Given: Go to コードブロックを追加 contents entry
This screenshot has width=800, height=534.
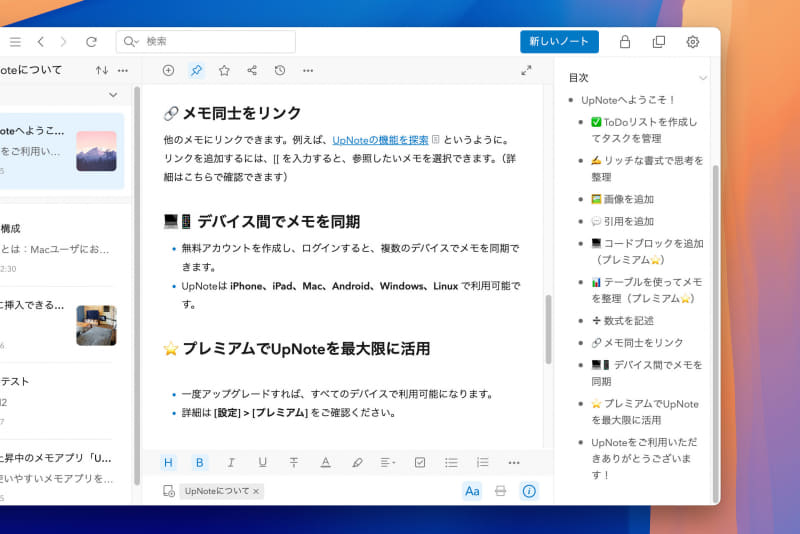Looking at the screenshot, I should click(x=647, y=251).
